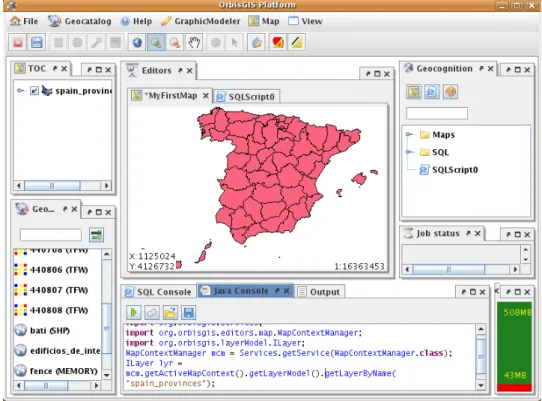Select the zoom out tool
This screenshot has height=401, width=542.
(x=175, y=43)
